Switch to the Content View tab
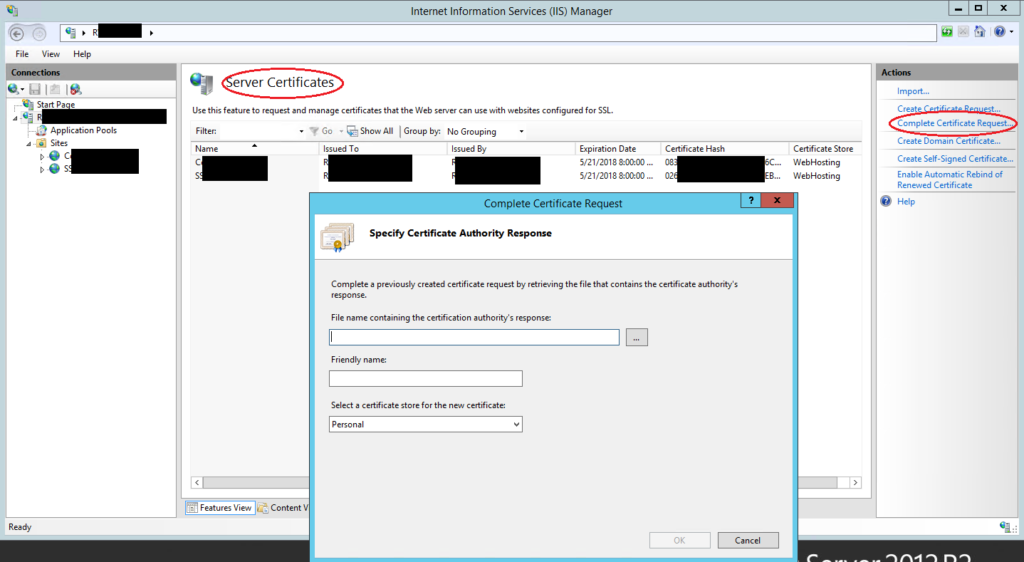 [x=283, y=508]
